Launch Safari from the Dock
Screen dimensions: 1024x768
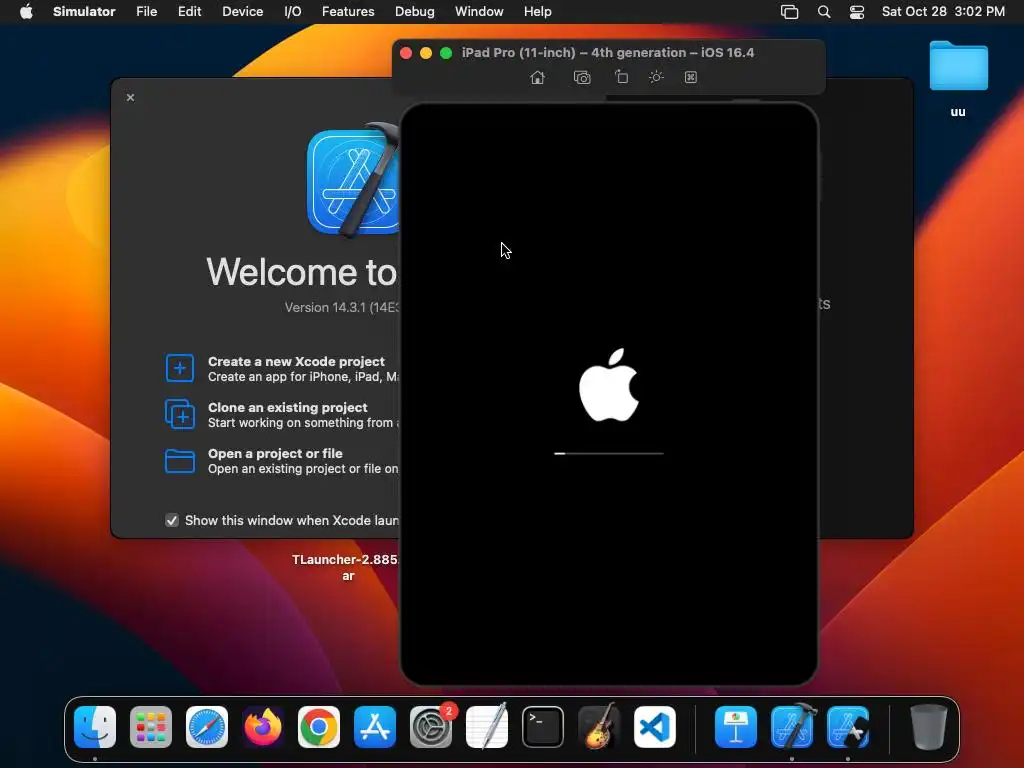click(207, 727)
